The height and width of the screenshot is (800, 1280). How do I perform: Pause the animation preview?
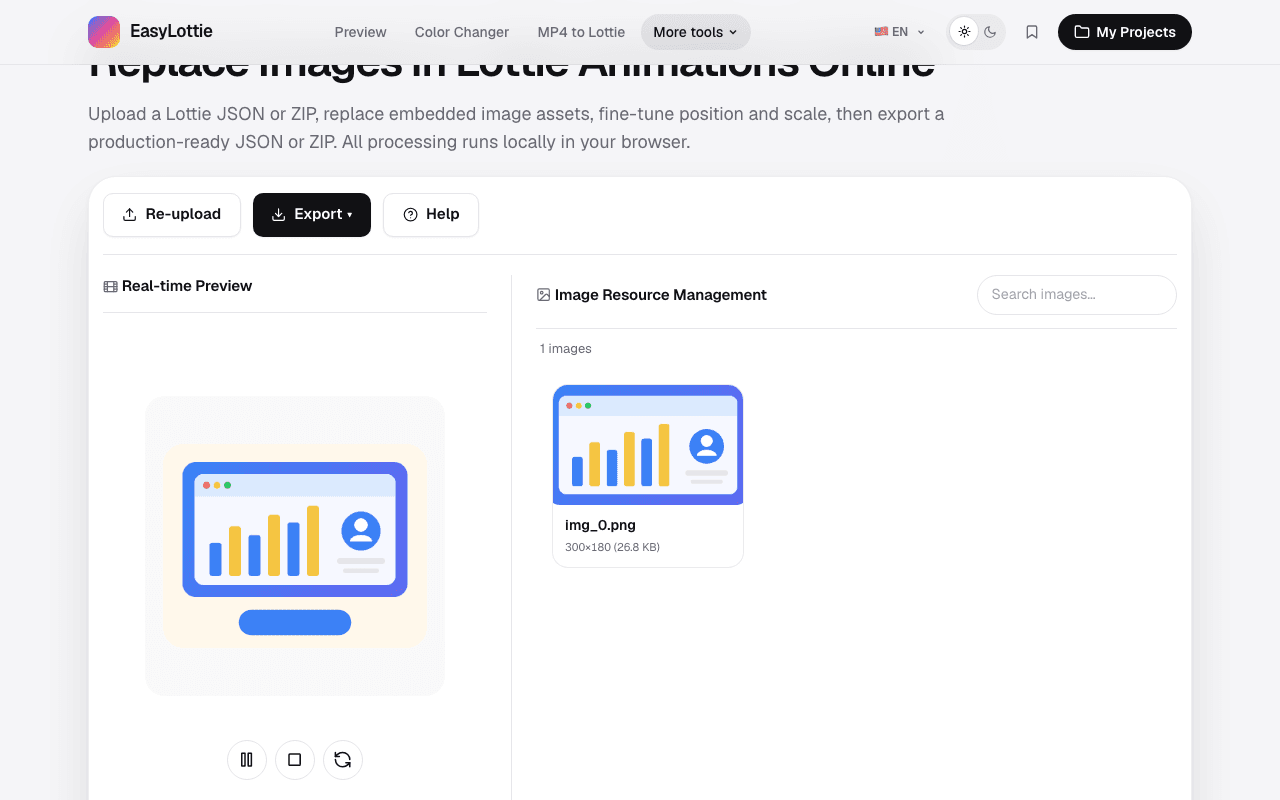(x=247, y=760)
